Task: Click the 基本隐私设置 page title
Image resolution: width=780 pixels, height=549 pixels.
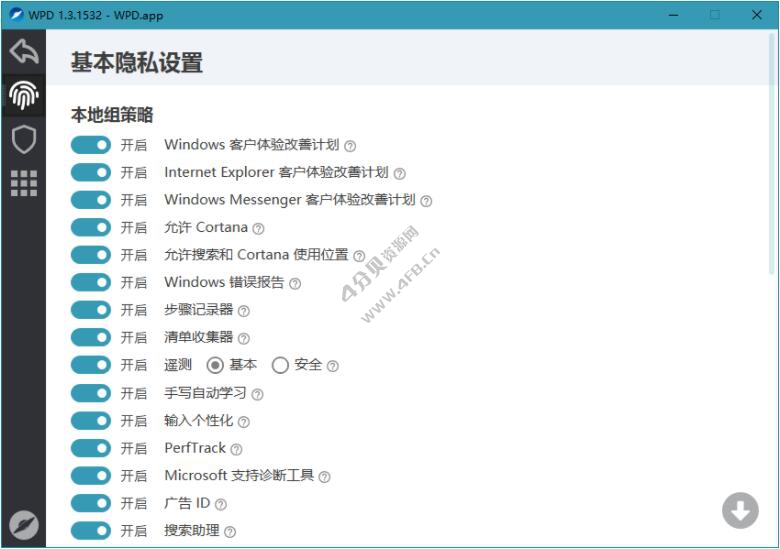Action: click(136, 63)
